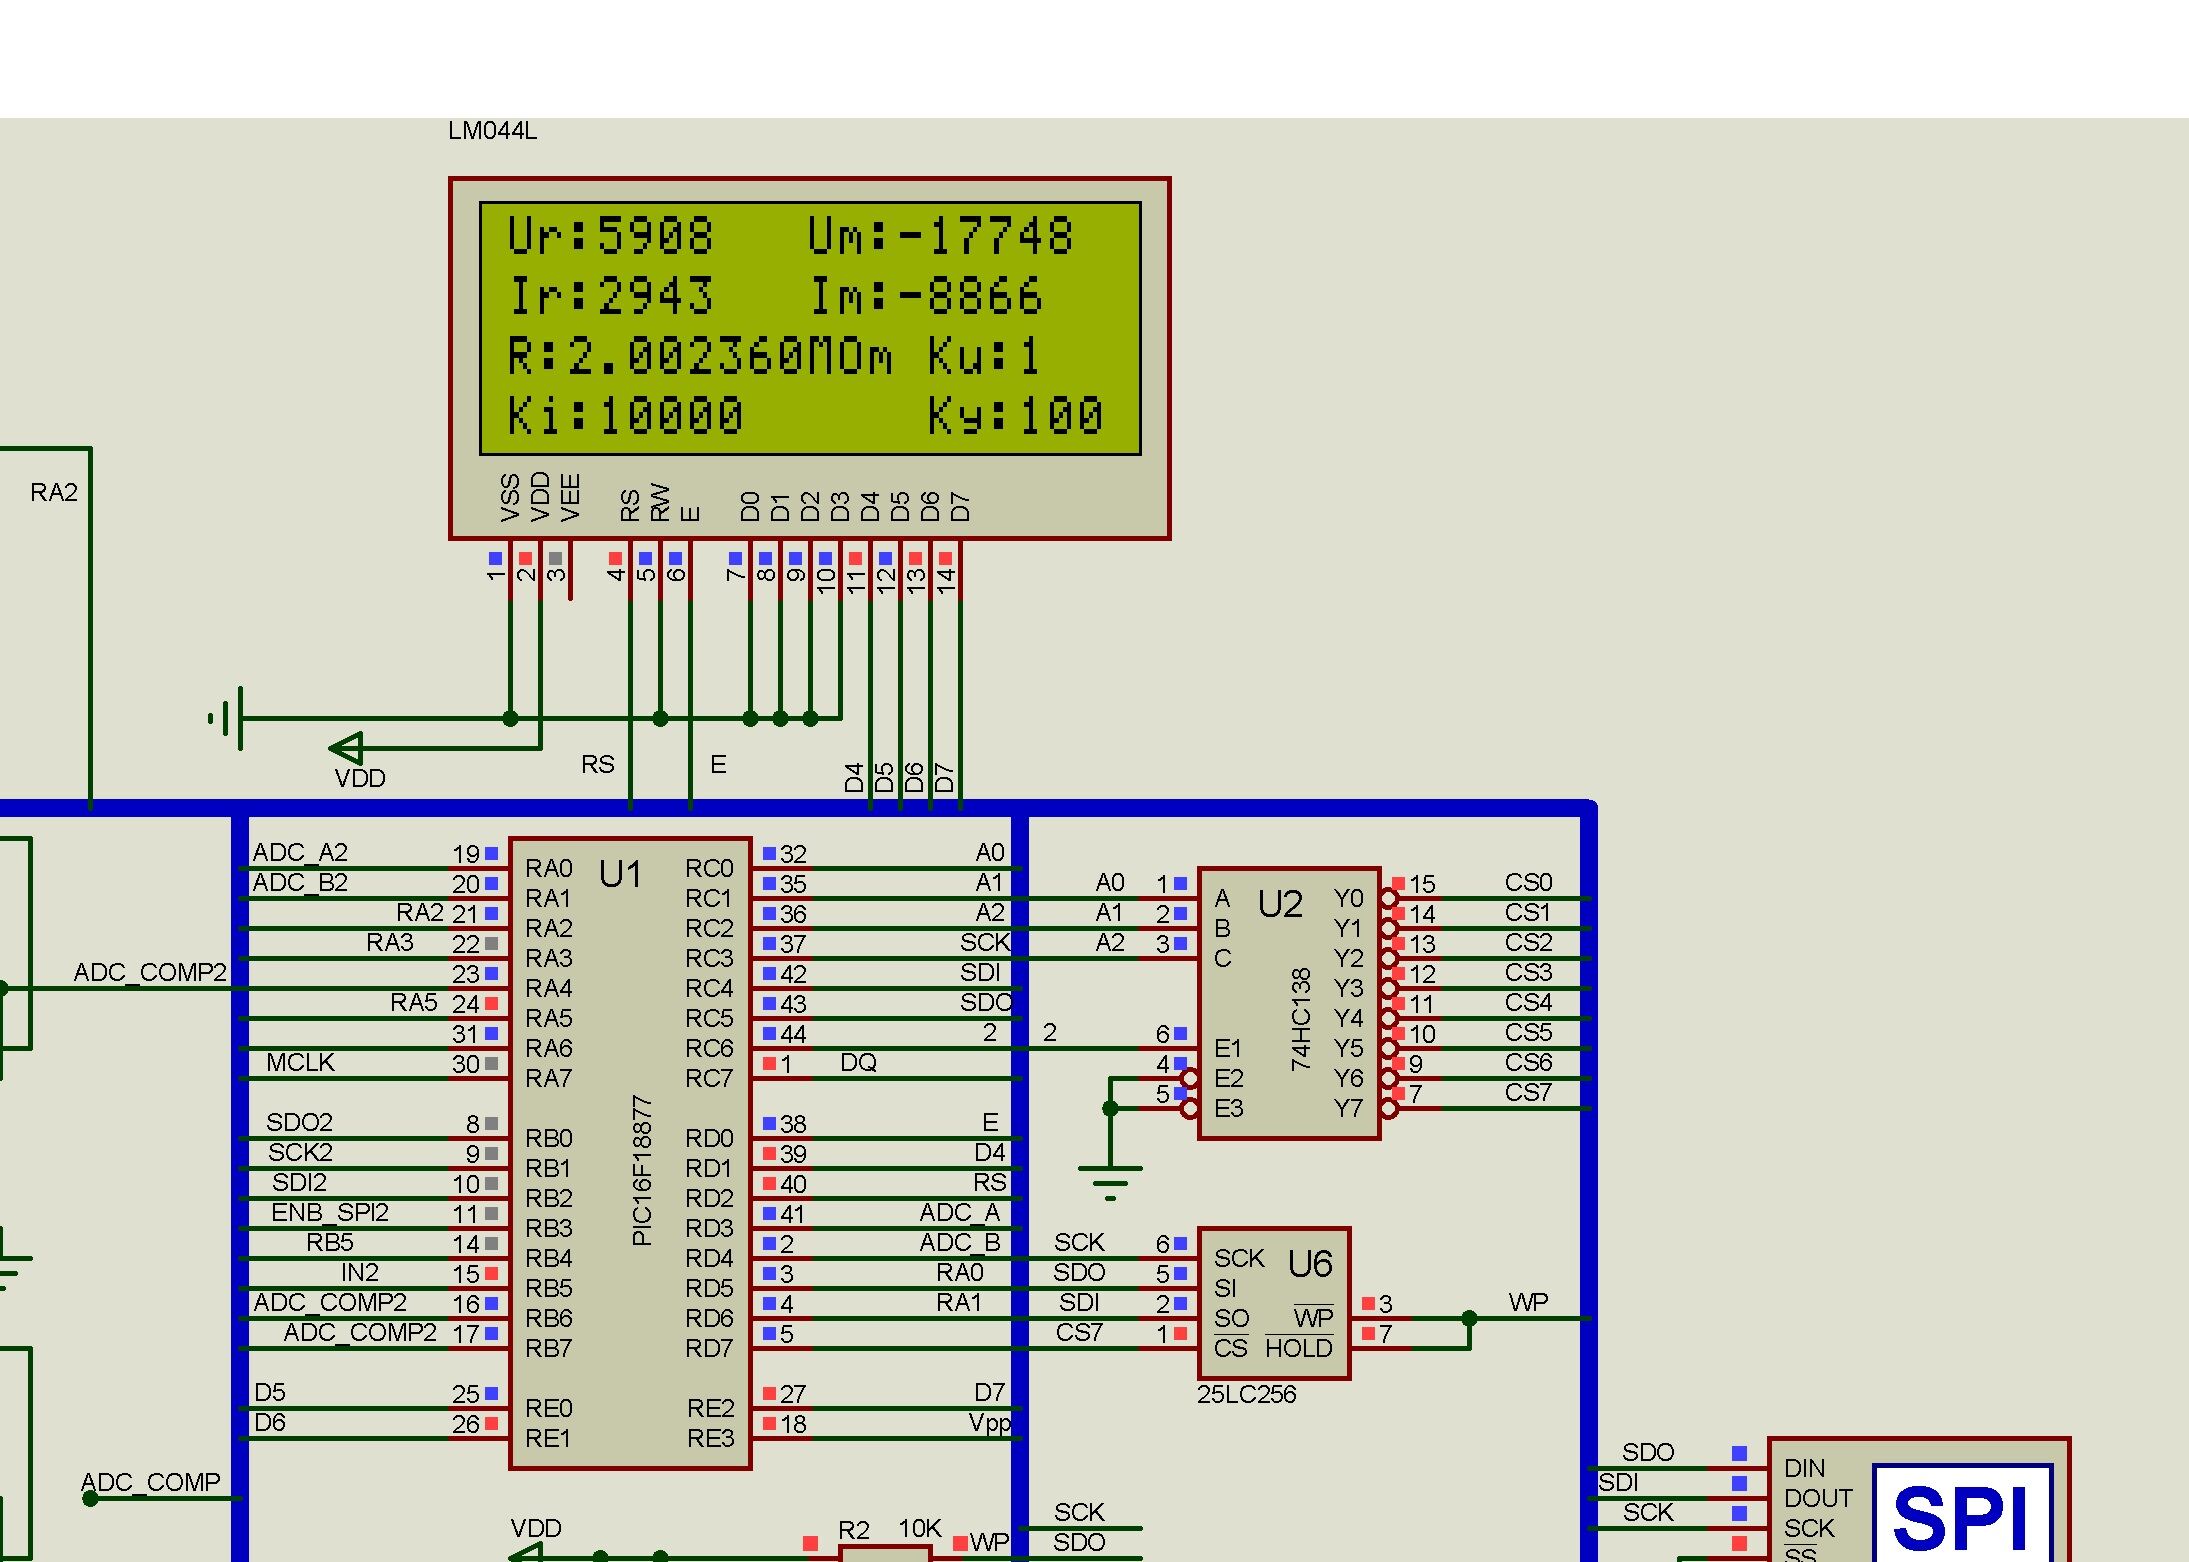Image resolution: width=2189 pixels, height=1562 pixels.
Task: Click pin number 15 on U2
Action: (x=1422, y=884)
